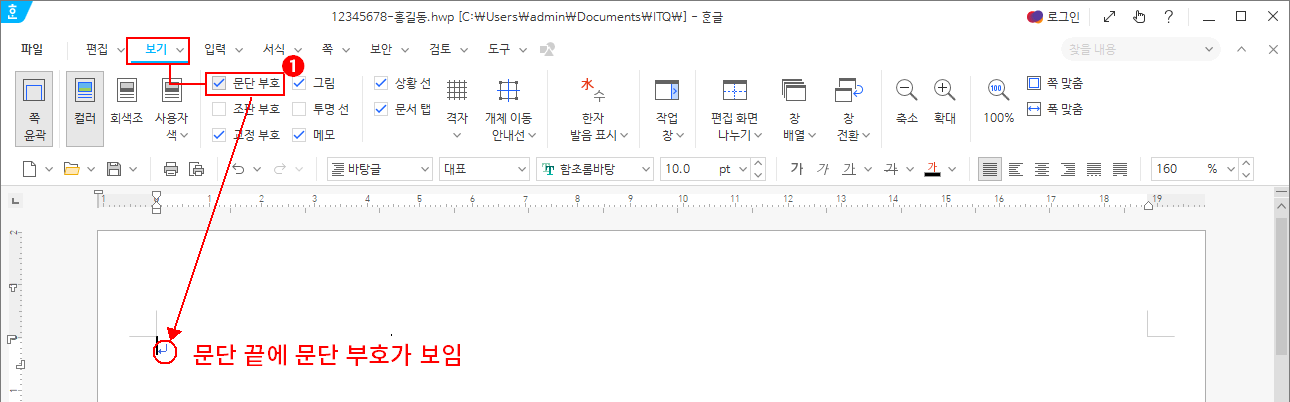Open the underline style dropdown arrow
Viewport: 1290px width, 402px height.
[x=868, y=169]
